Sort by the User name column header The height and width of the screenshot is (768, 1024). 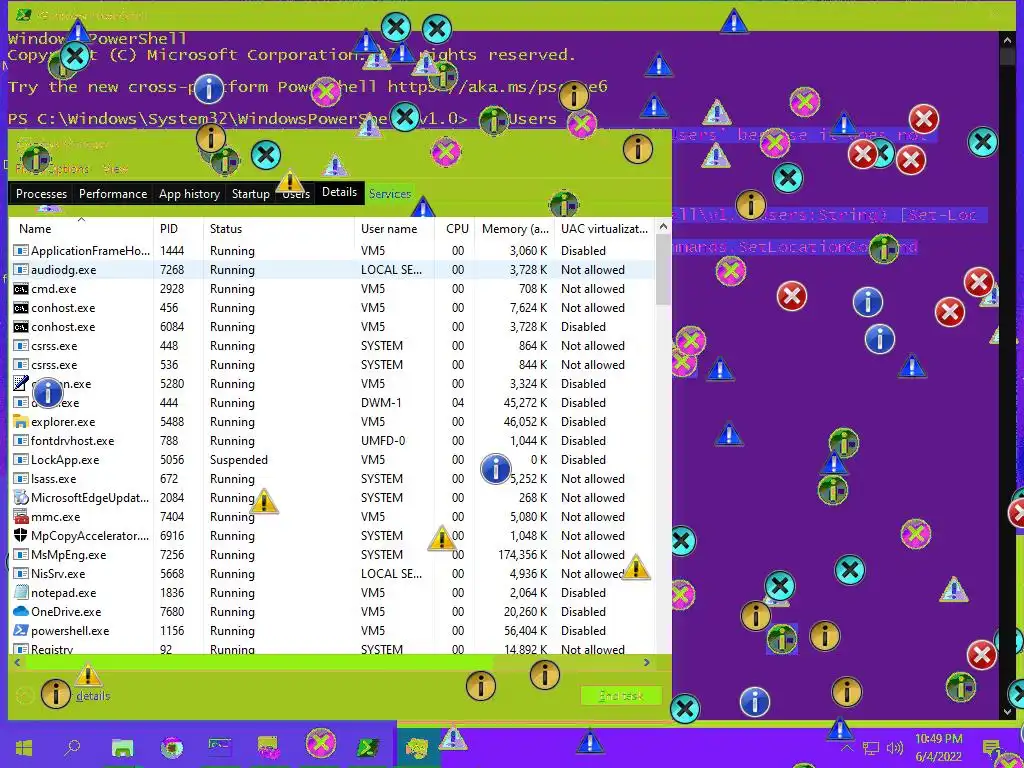pos(394,229)
